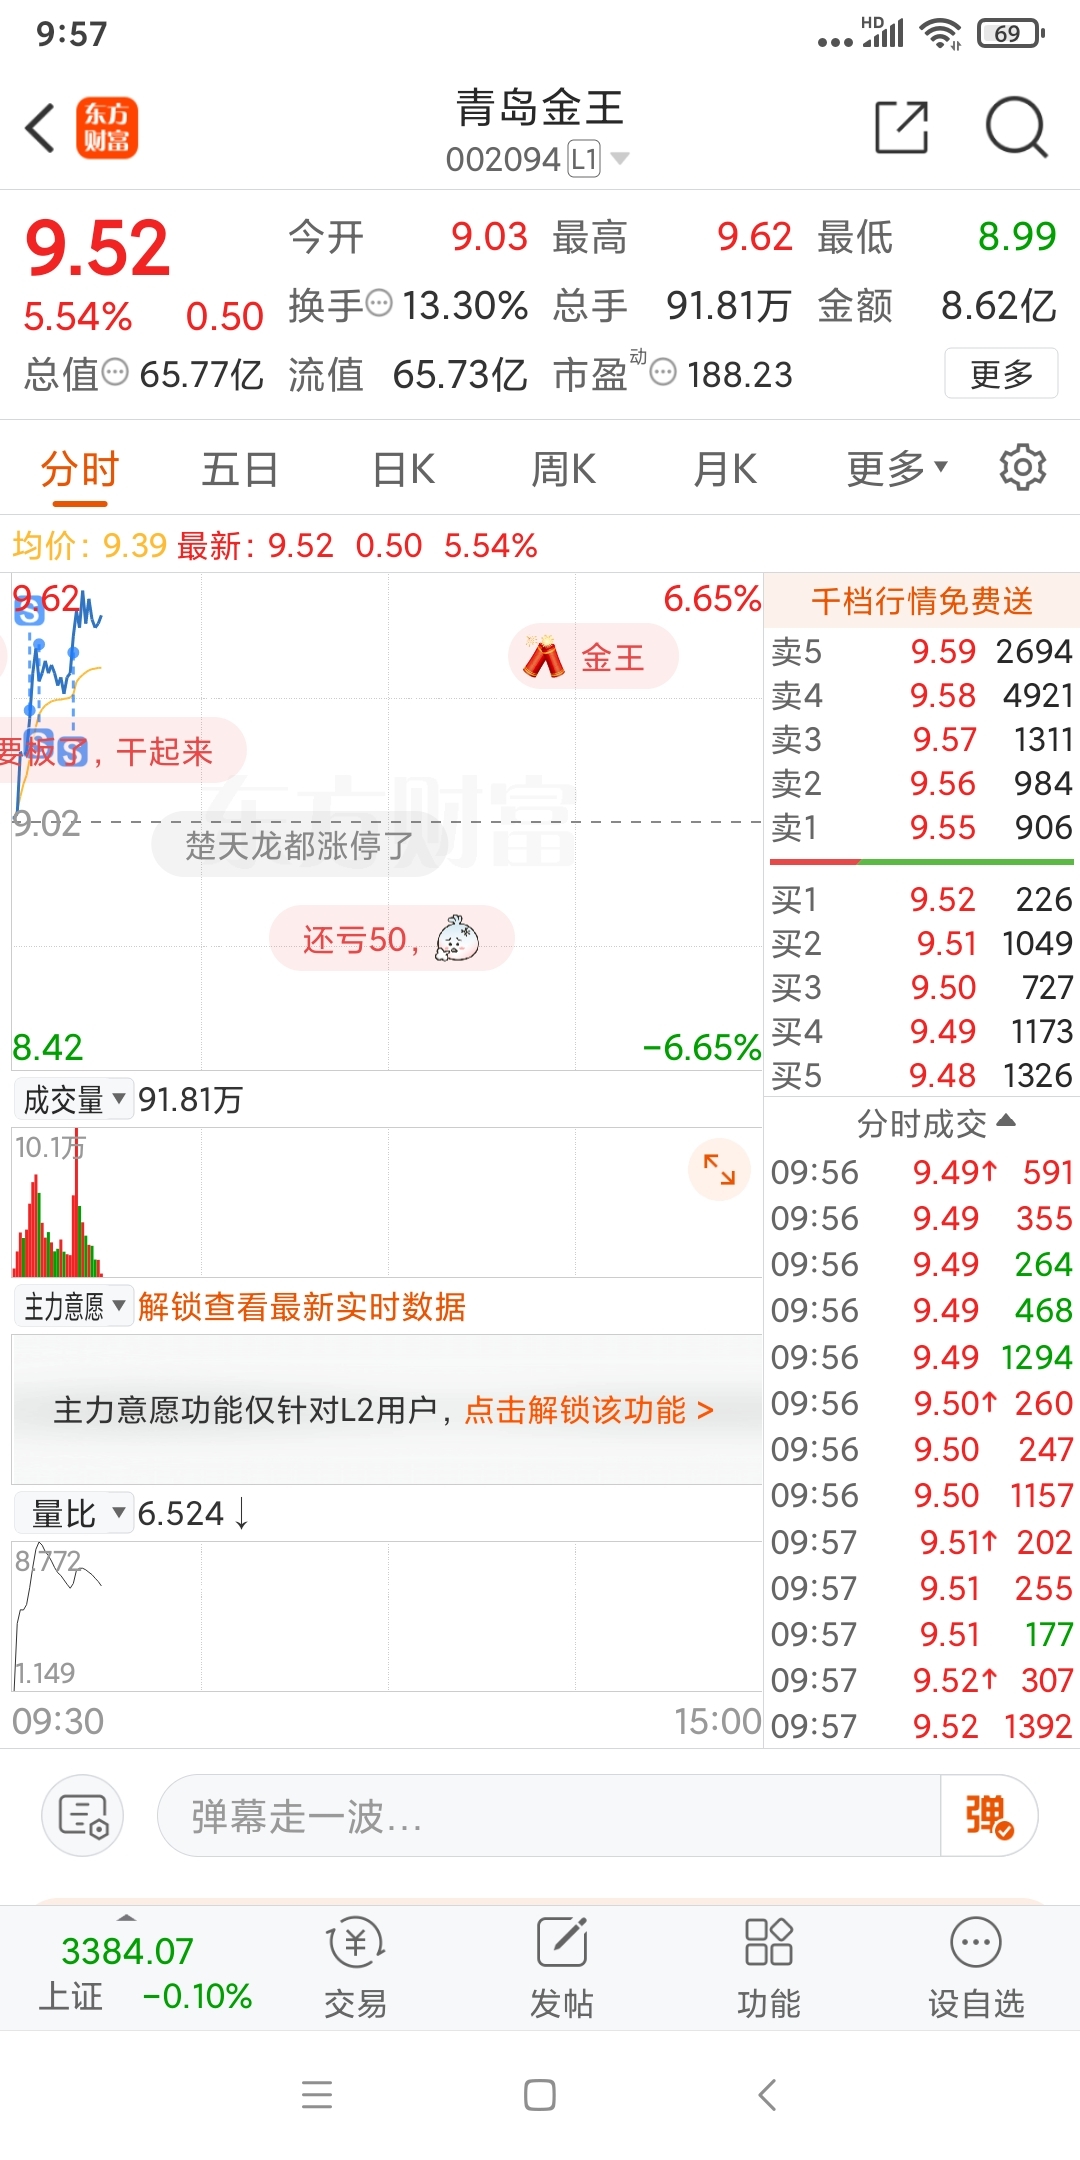Viewport: 1080px width, 2160px height.
Task: Switch to 月K tab
Action: point(725,467)
